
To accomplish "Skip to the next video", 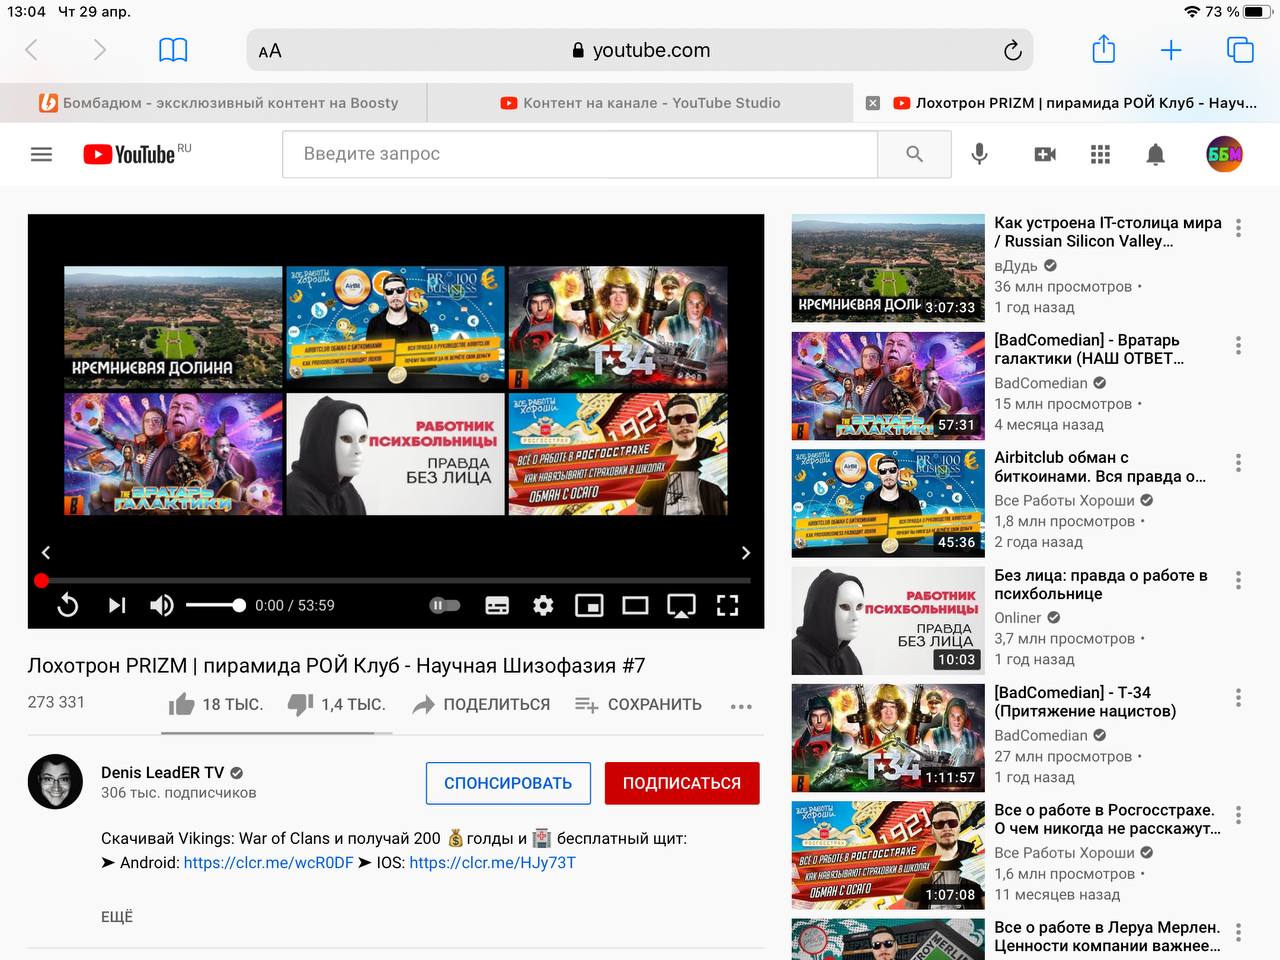I will [x=117, y=605].
